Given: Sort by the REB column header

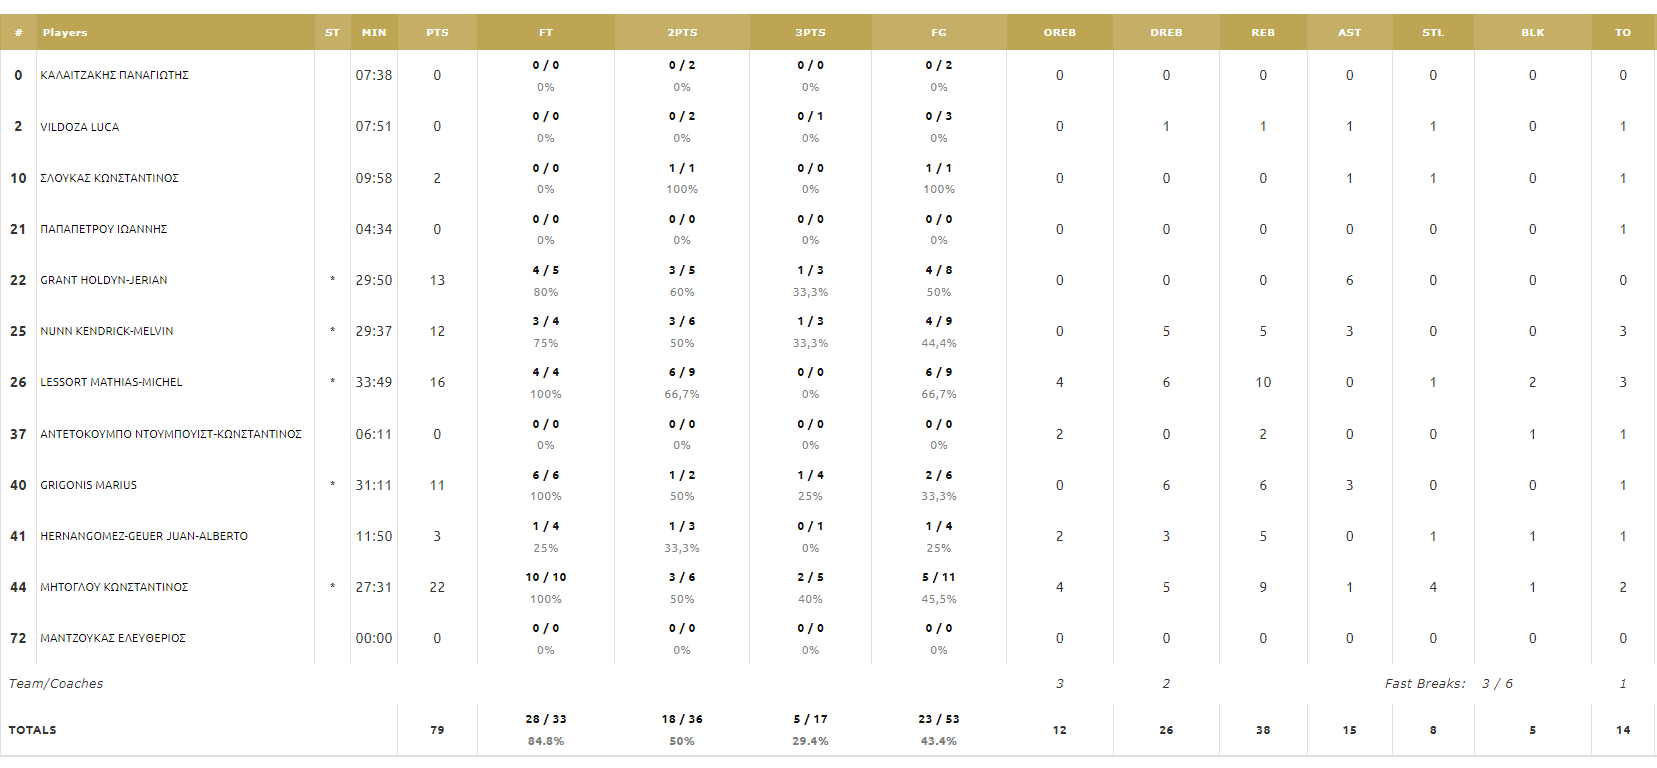Looking at the screenshot, I should click(x=1263, y=32).
